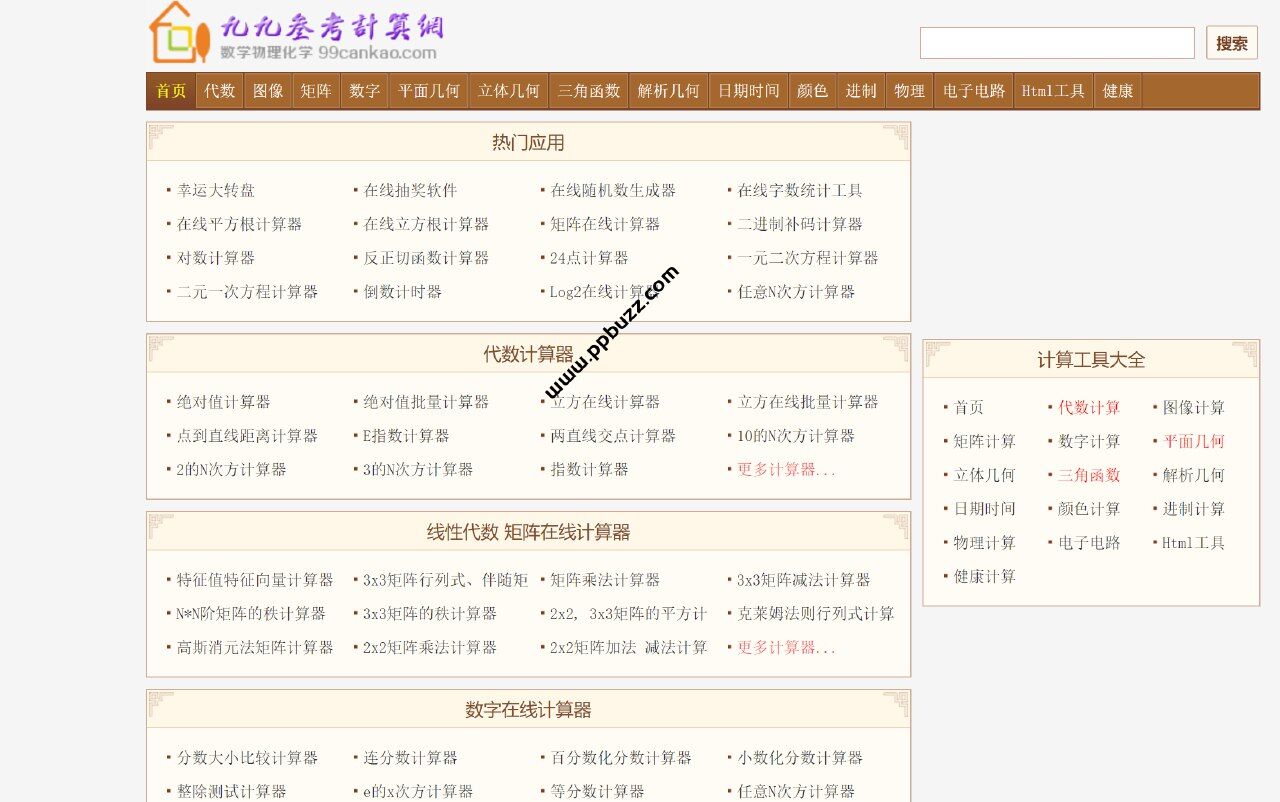Open the 在线抽奖软件 link
This screenshot has width=1280, height=802.
click(x=411, y=190)
